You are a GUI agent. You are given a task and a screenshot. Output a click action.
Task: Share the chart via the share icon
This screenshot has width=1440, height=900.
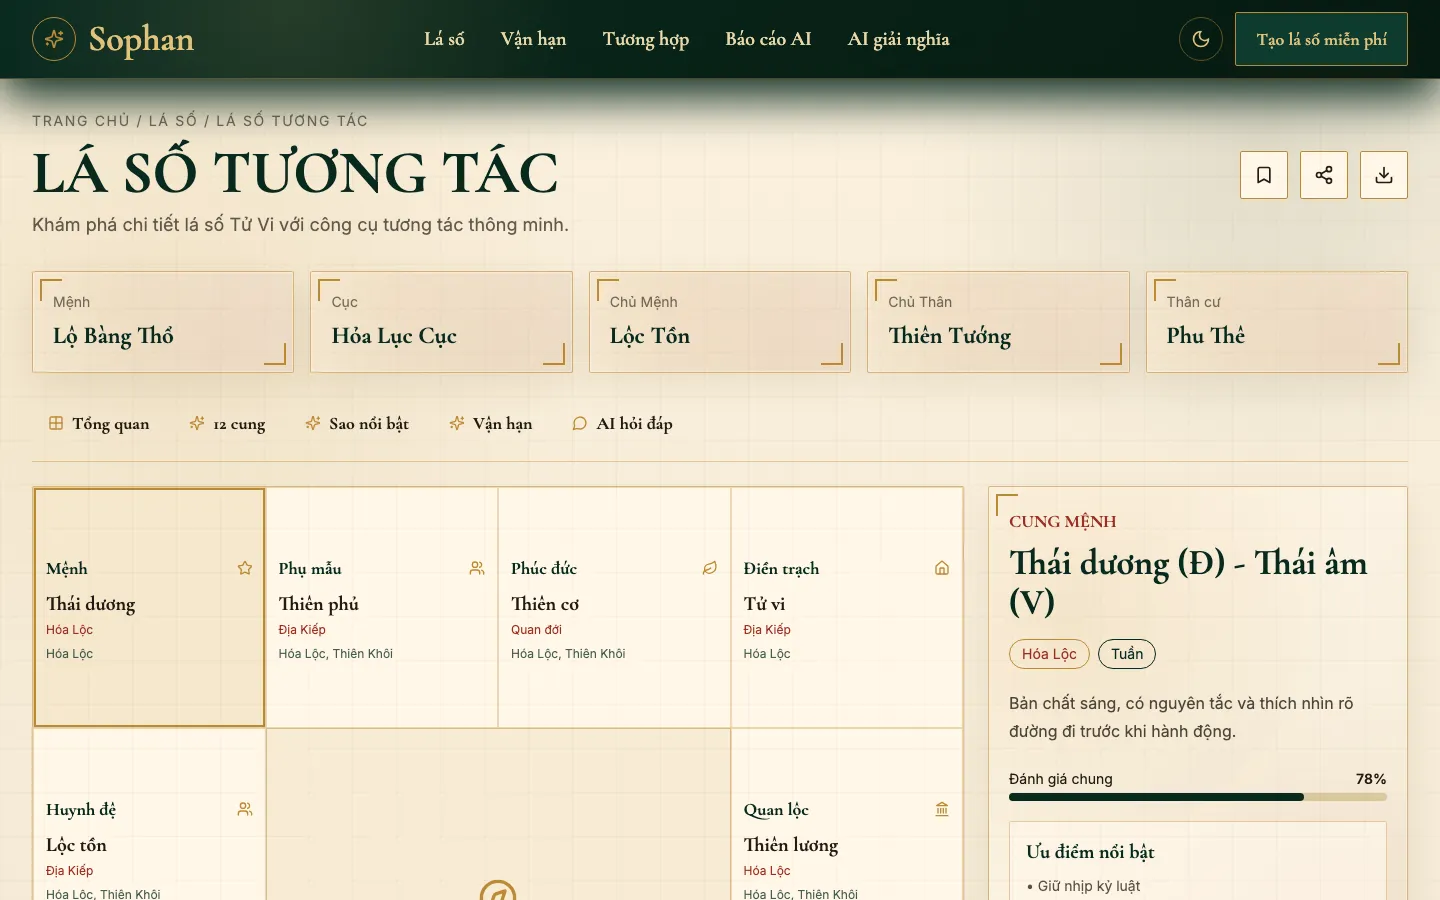point(1324,175)
